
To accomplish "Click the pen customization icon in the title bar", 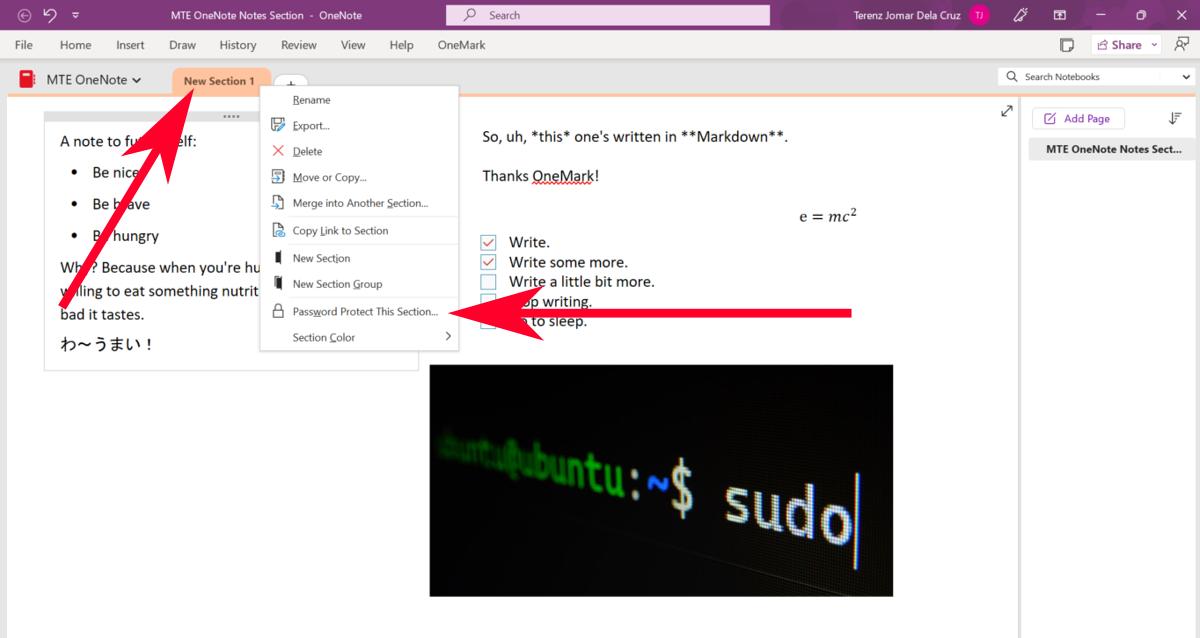I will pos(1020,14).
